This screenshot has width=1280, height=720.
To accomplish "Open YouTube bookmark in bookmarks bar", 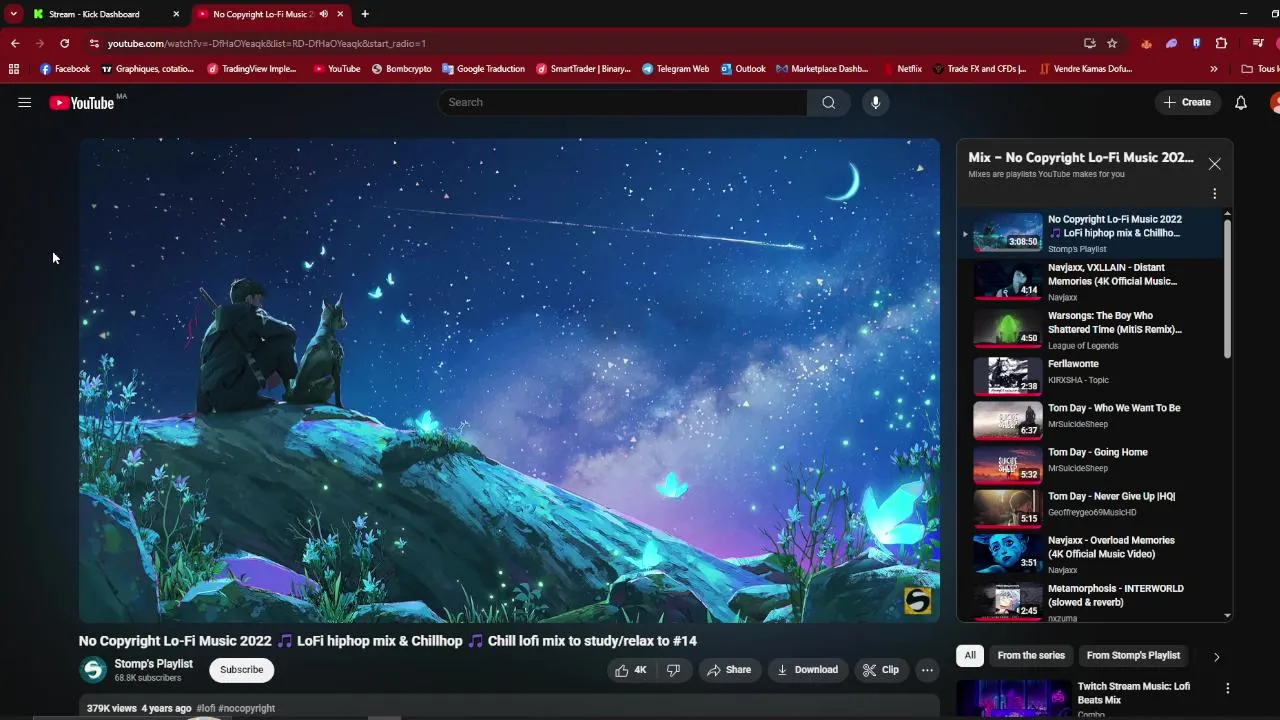I will [337, 69].
